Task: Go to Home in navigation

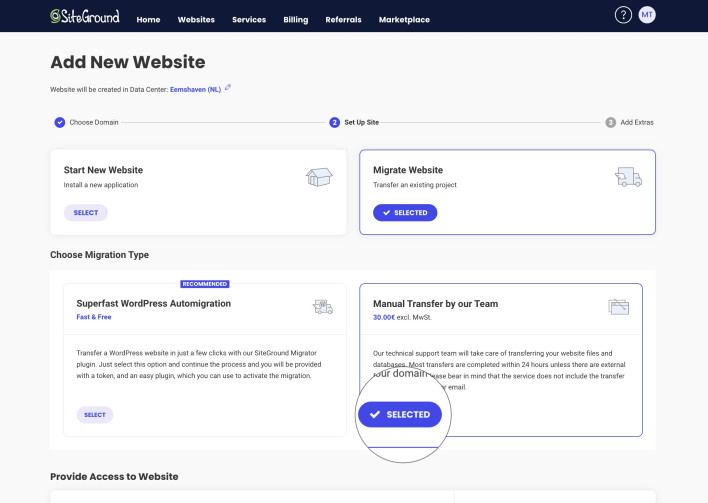Action: (x=148, y=20)
